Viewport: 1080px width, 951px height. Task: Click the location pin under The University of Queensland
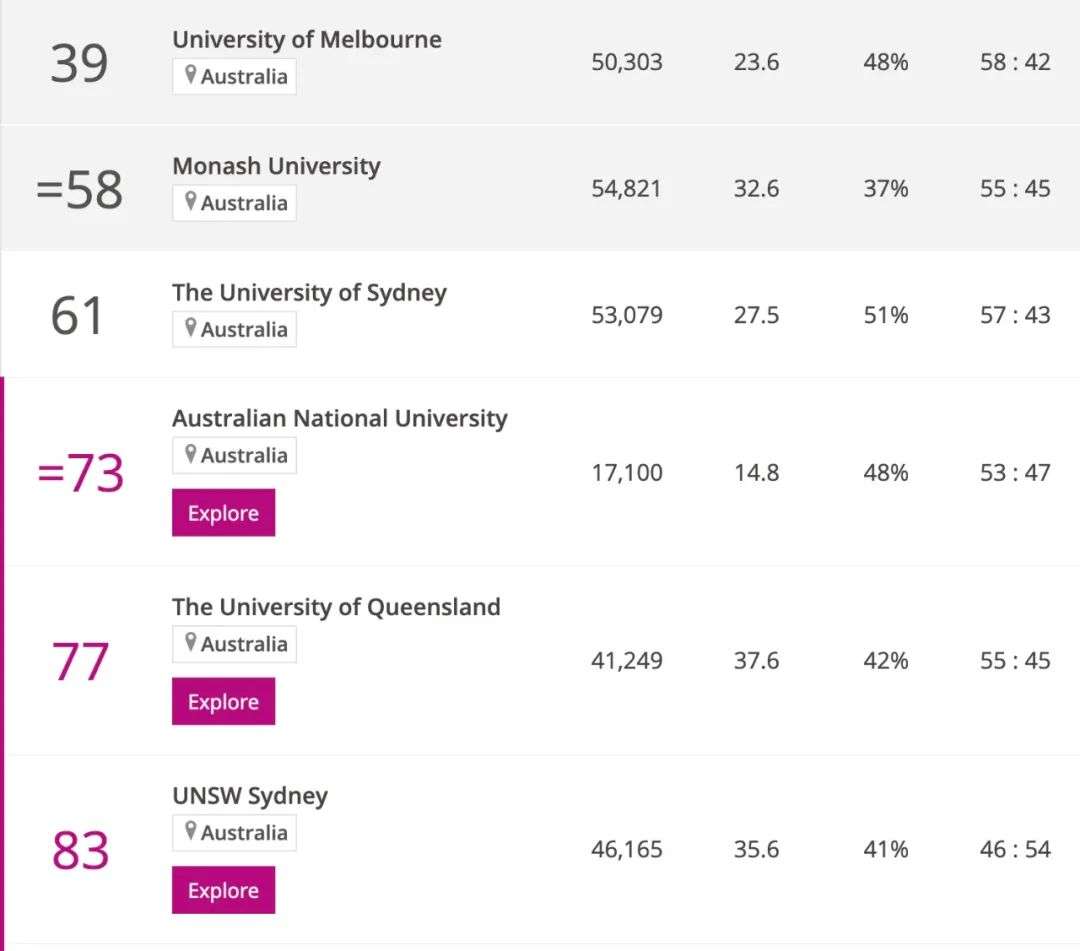click(191, 642)
